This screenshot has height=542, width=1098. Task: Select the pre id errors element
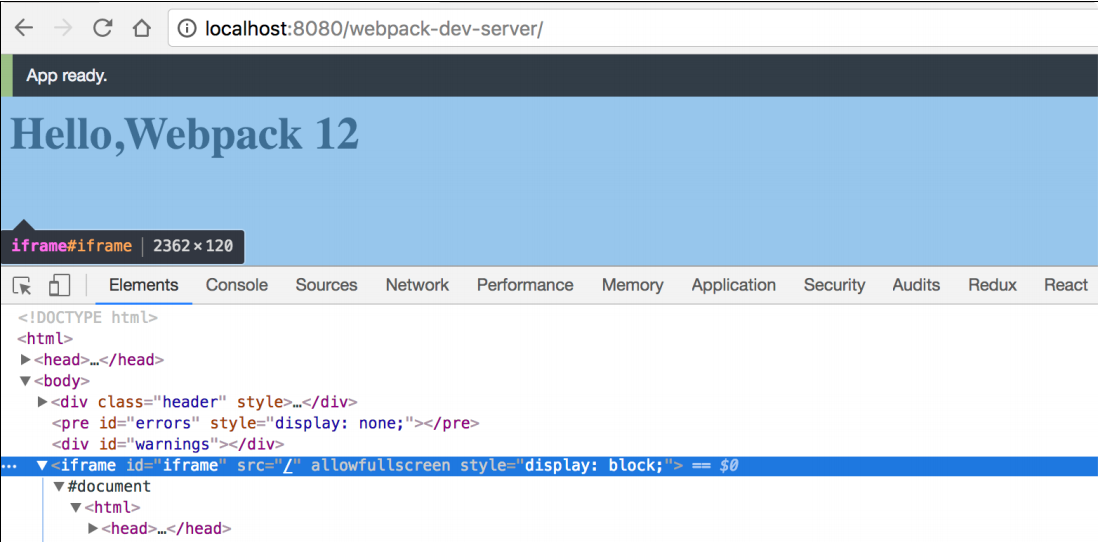(x=265, y=423)
